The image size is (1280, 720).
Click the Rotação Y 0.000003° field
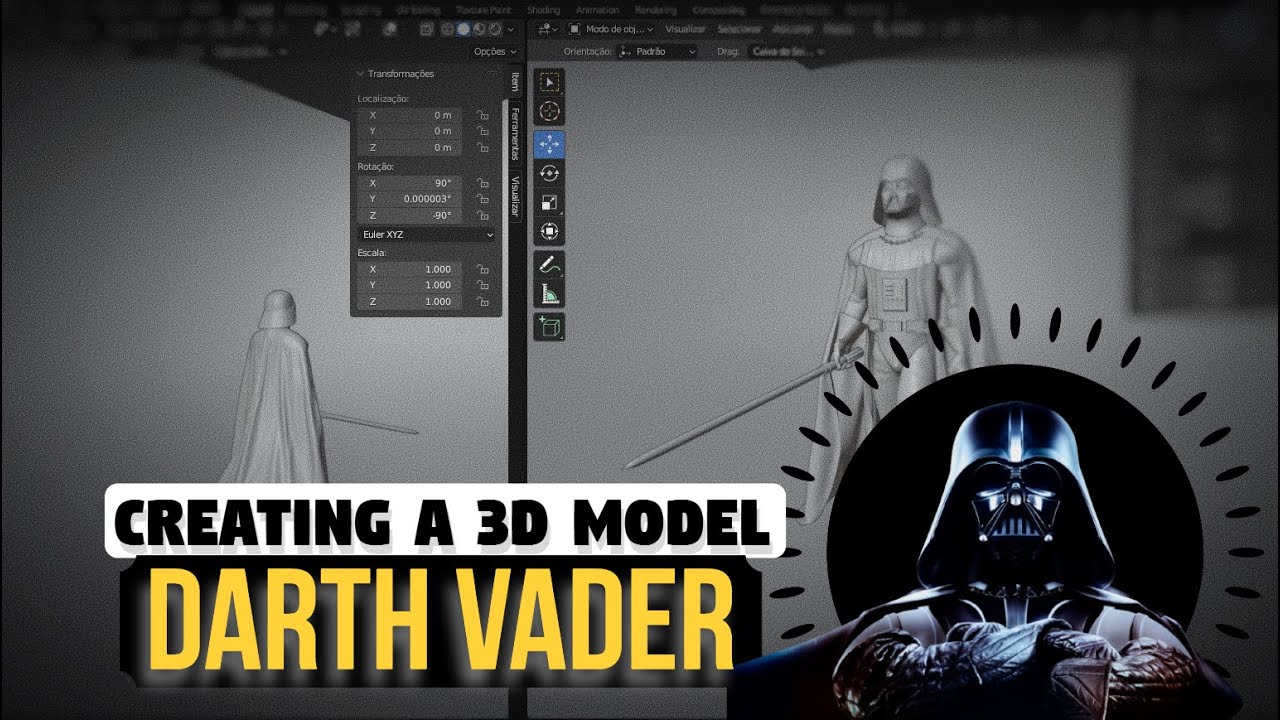[x=410, y=199]
